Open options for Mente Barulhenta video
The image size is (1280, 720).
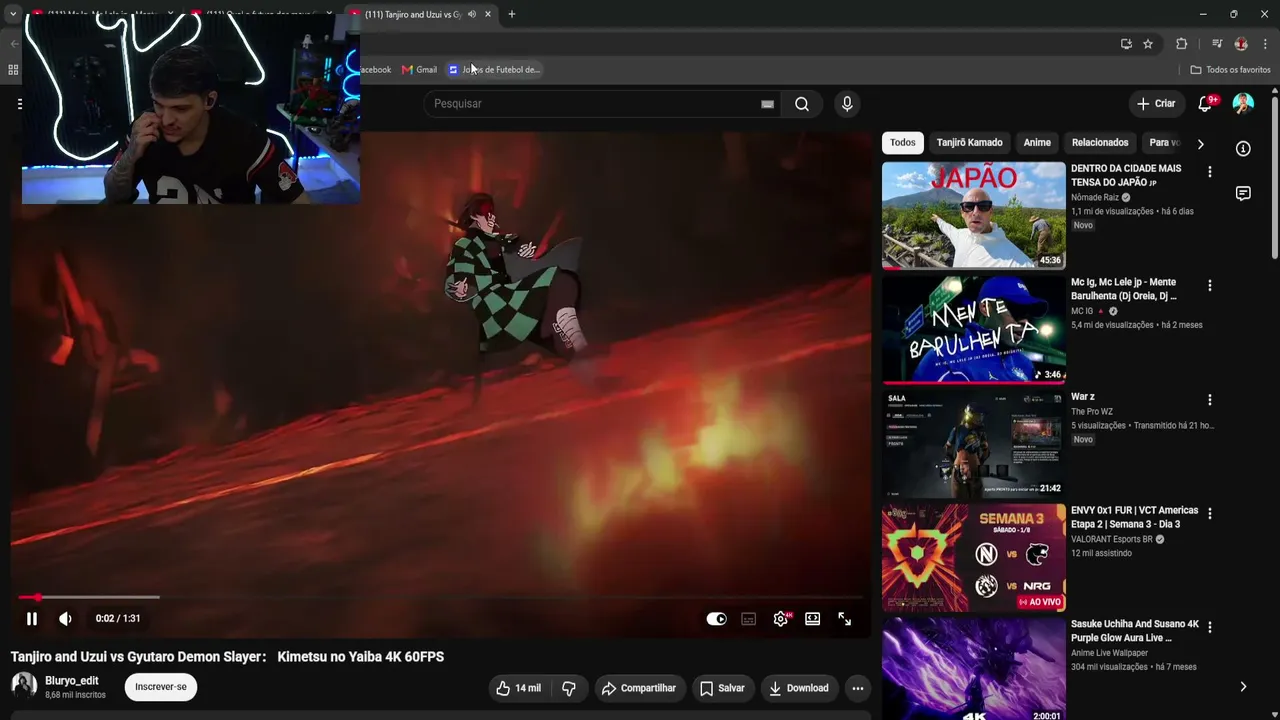coord(1210,286)
